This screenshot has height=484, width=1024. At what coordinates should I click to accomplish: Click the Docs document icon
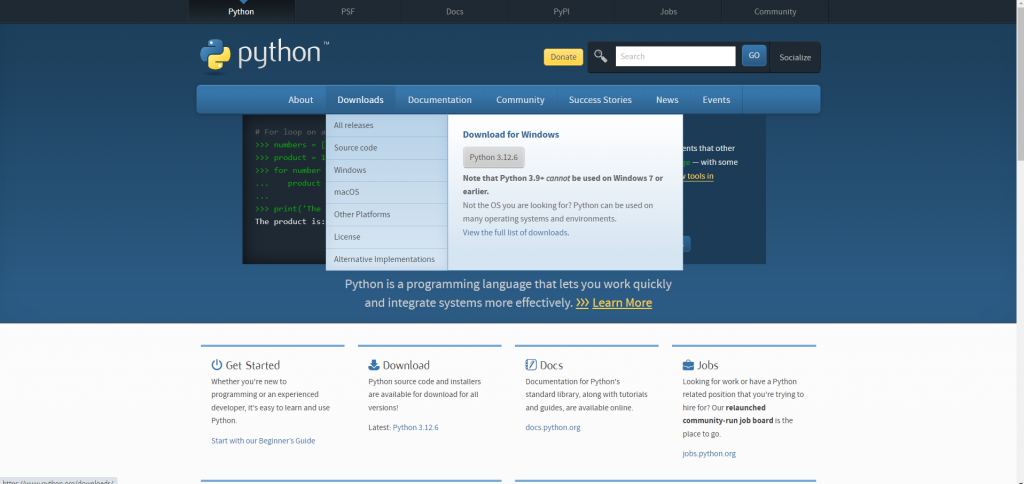[x=531, y=365]
